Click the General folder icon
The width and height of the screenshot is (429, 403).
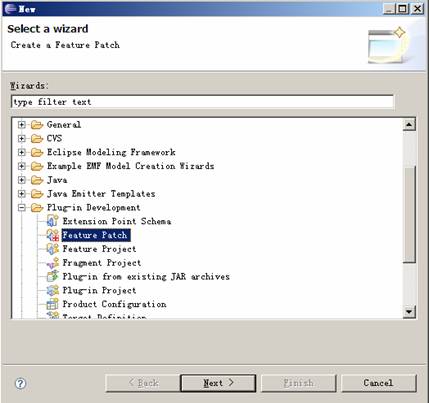coord(37,125)
